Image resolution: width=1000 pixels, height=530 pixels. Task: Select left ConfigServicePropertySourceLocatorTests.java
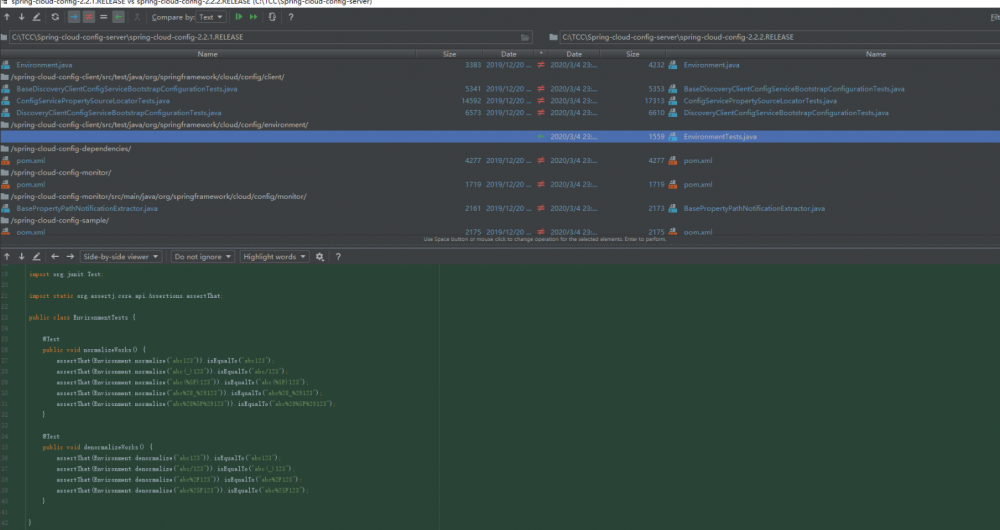pos(93,101)
